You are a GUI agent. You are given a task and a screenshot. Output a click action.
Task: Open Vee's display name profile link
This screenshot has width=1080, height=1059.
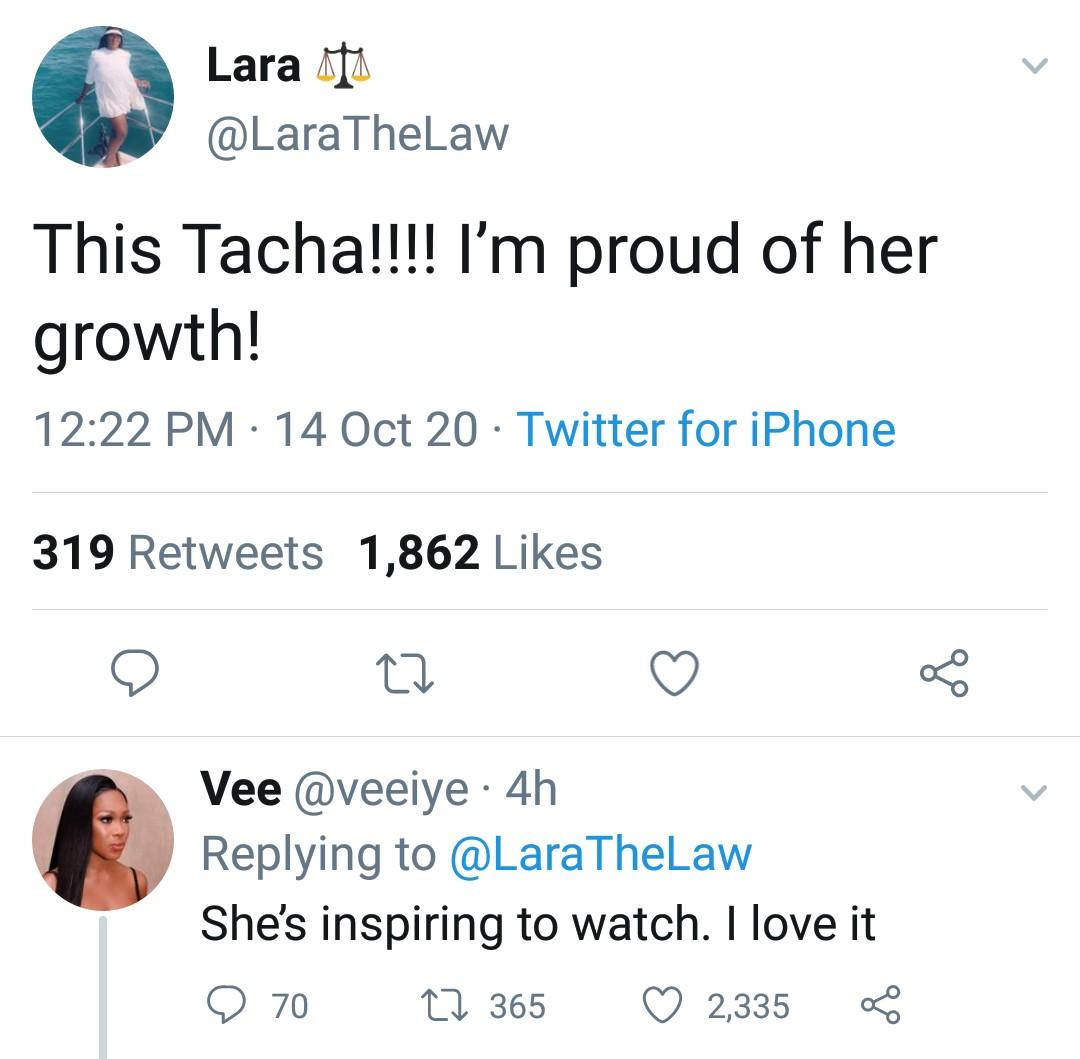point(240,789)
